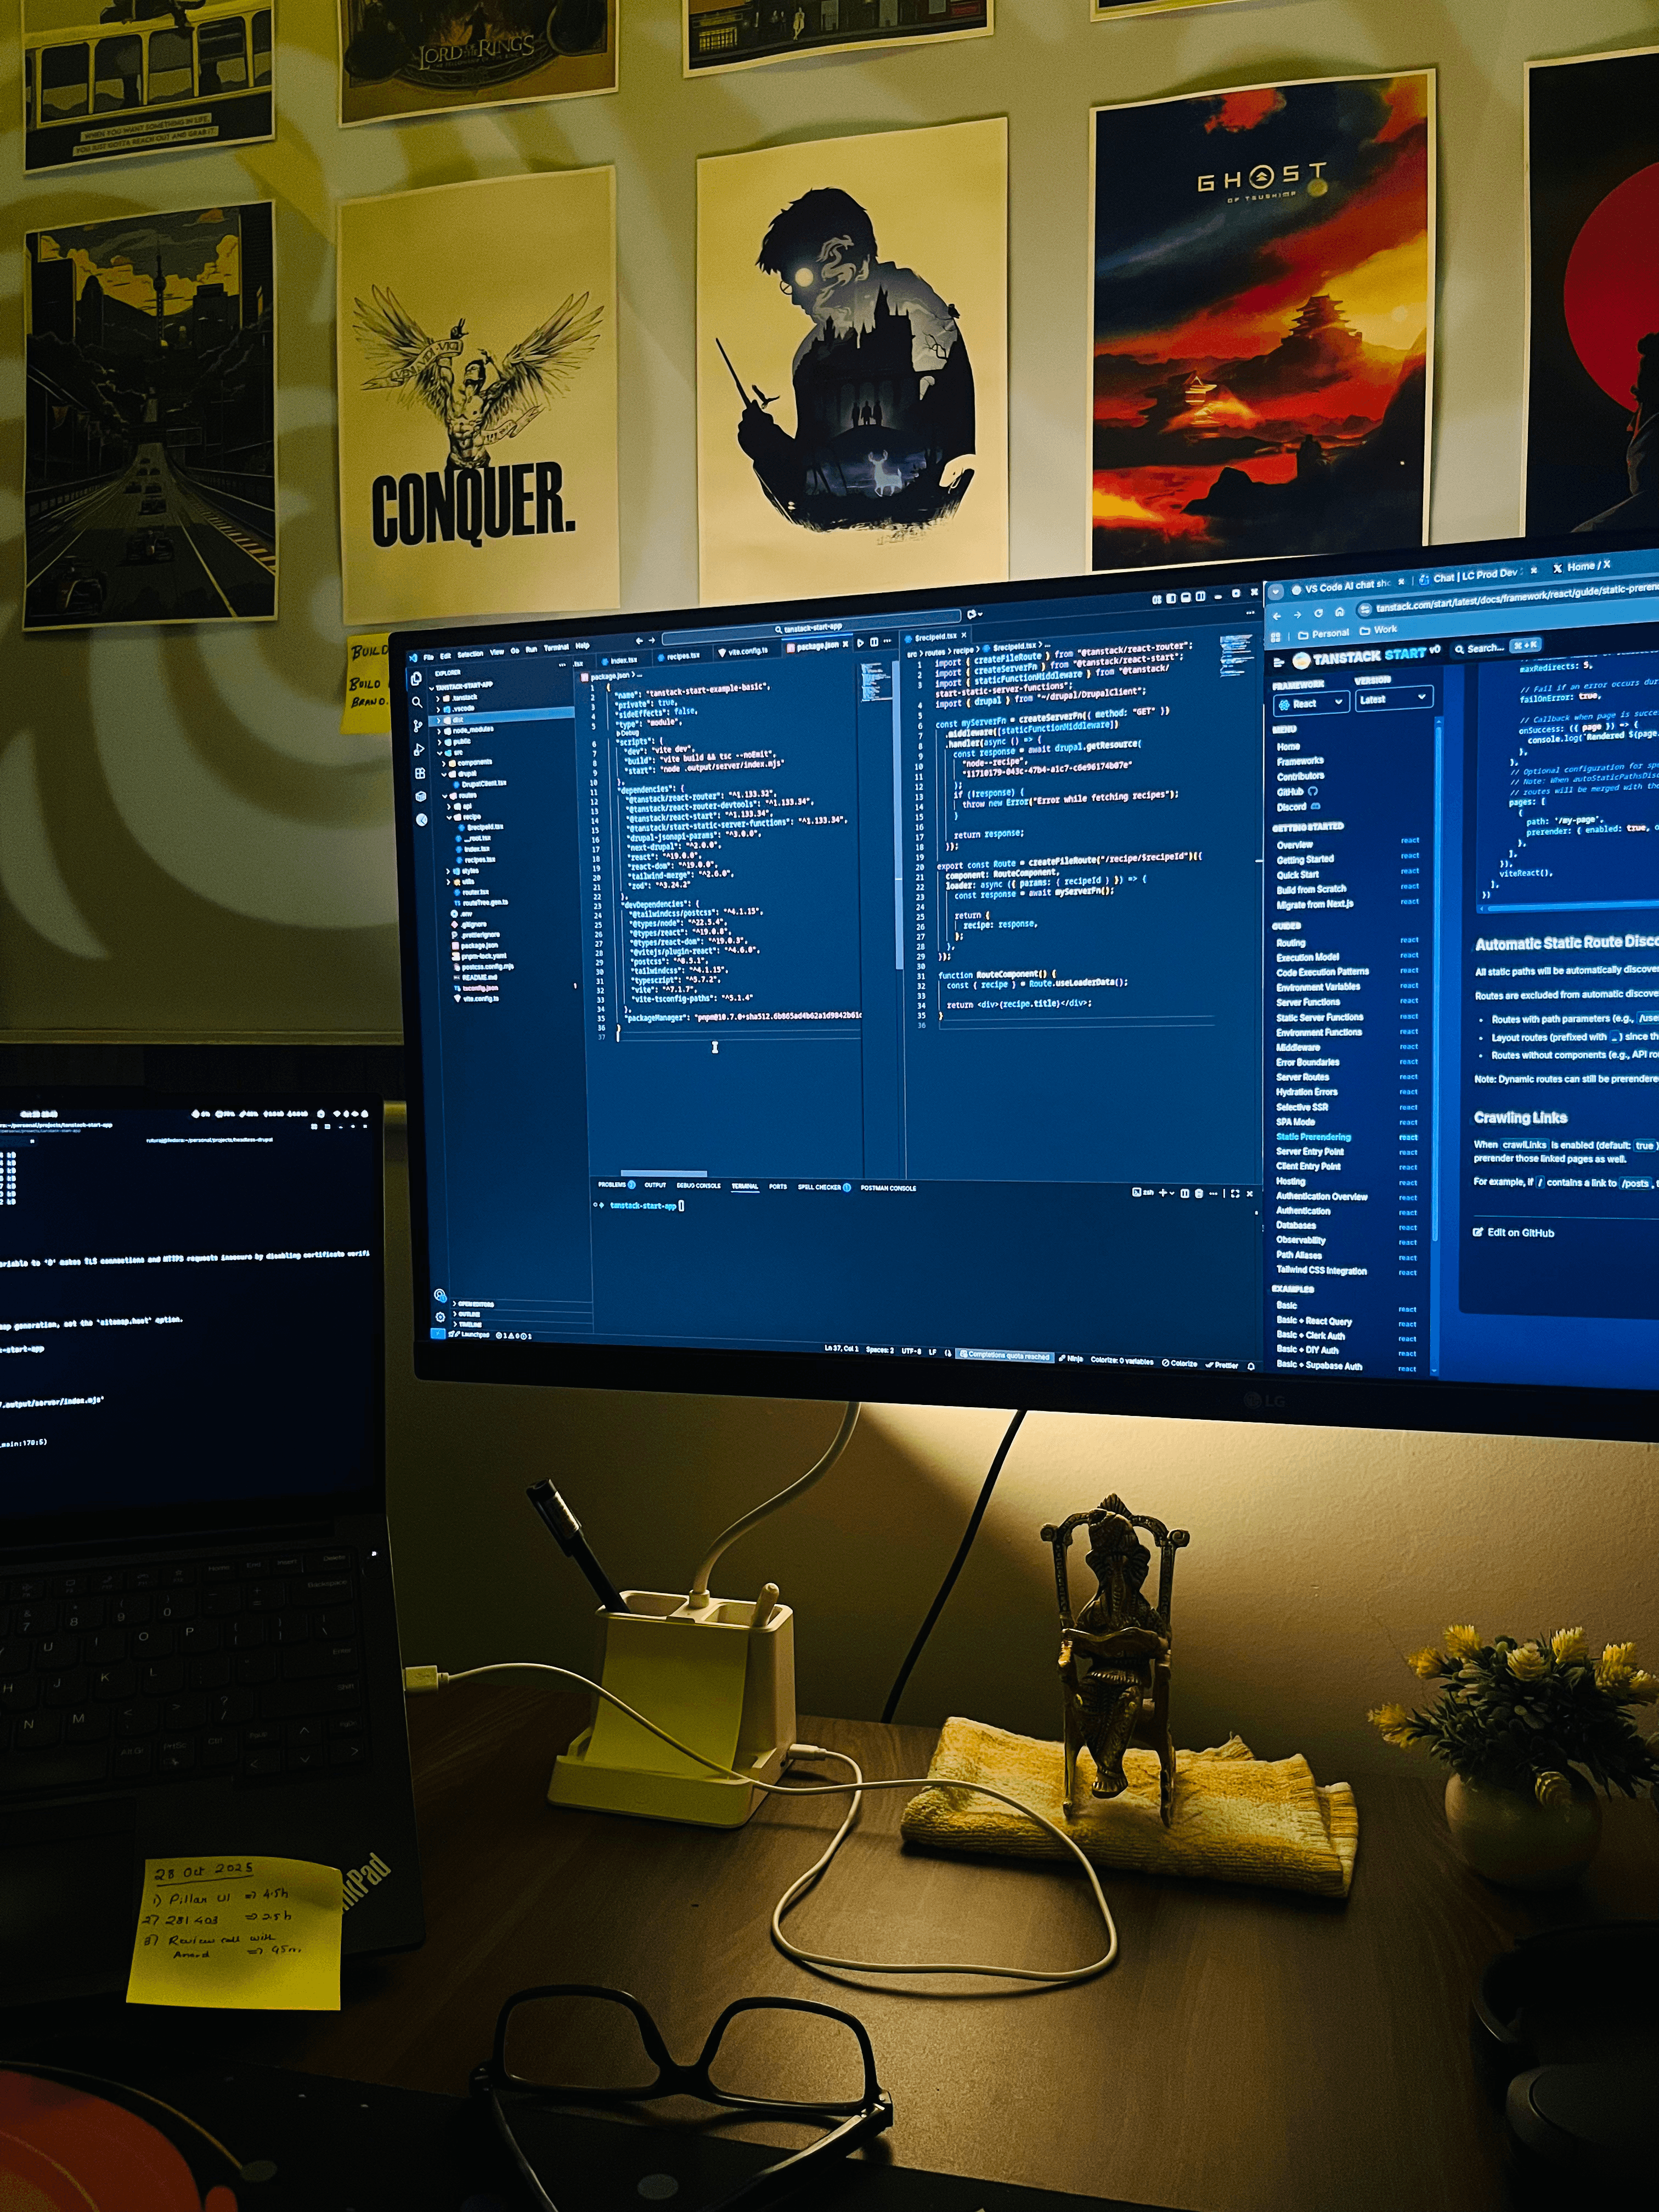Click the Prettier status bar item
1659x2212 pixels.
click(1221, 1365)
